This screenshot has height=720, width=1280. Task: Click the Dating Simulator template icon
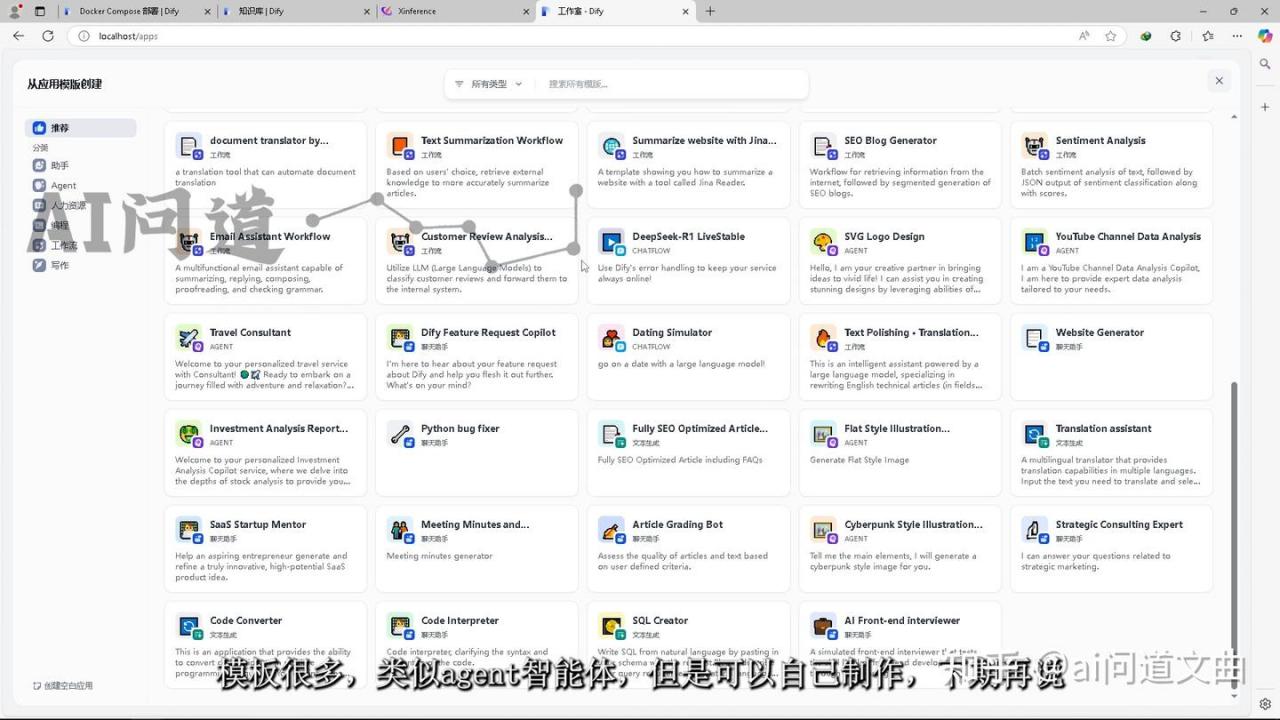click(x=612, y=338)
